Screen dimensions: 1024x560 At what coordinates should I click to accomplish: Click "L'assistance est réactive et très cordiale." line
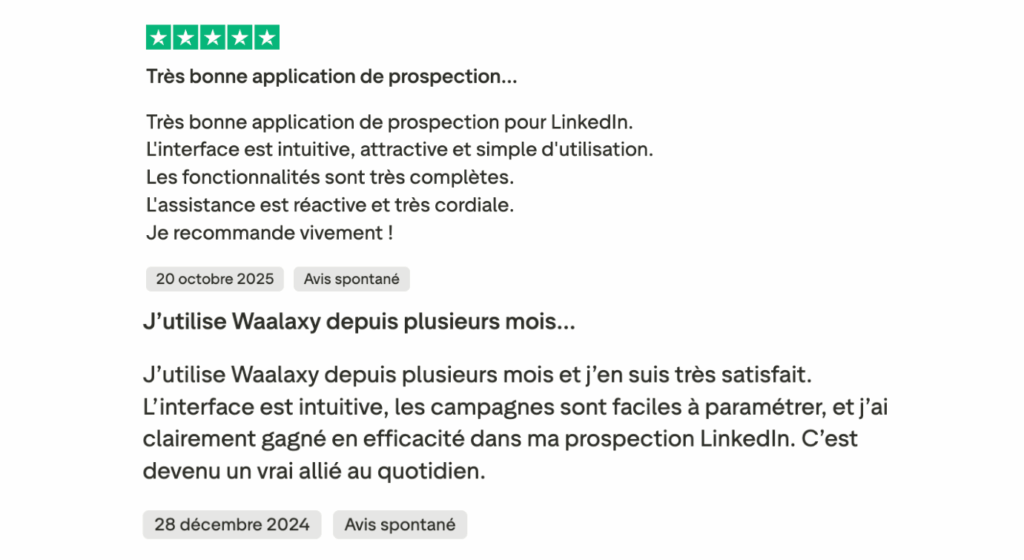pos(329,207)
